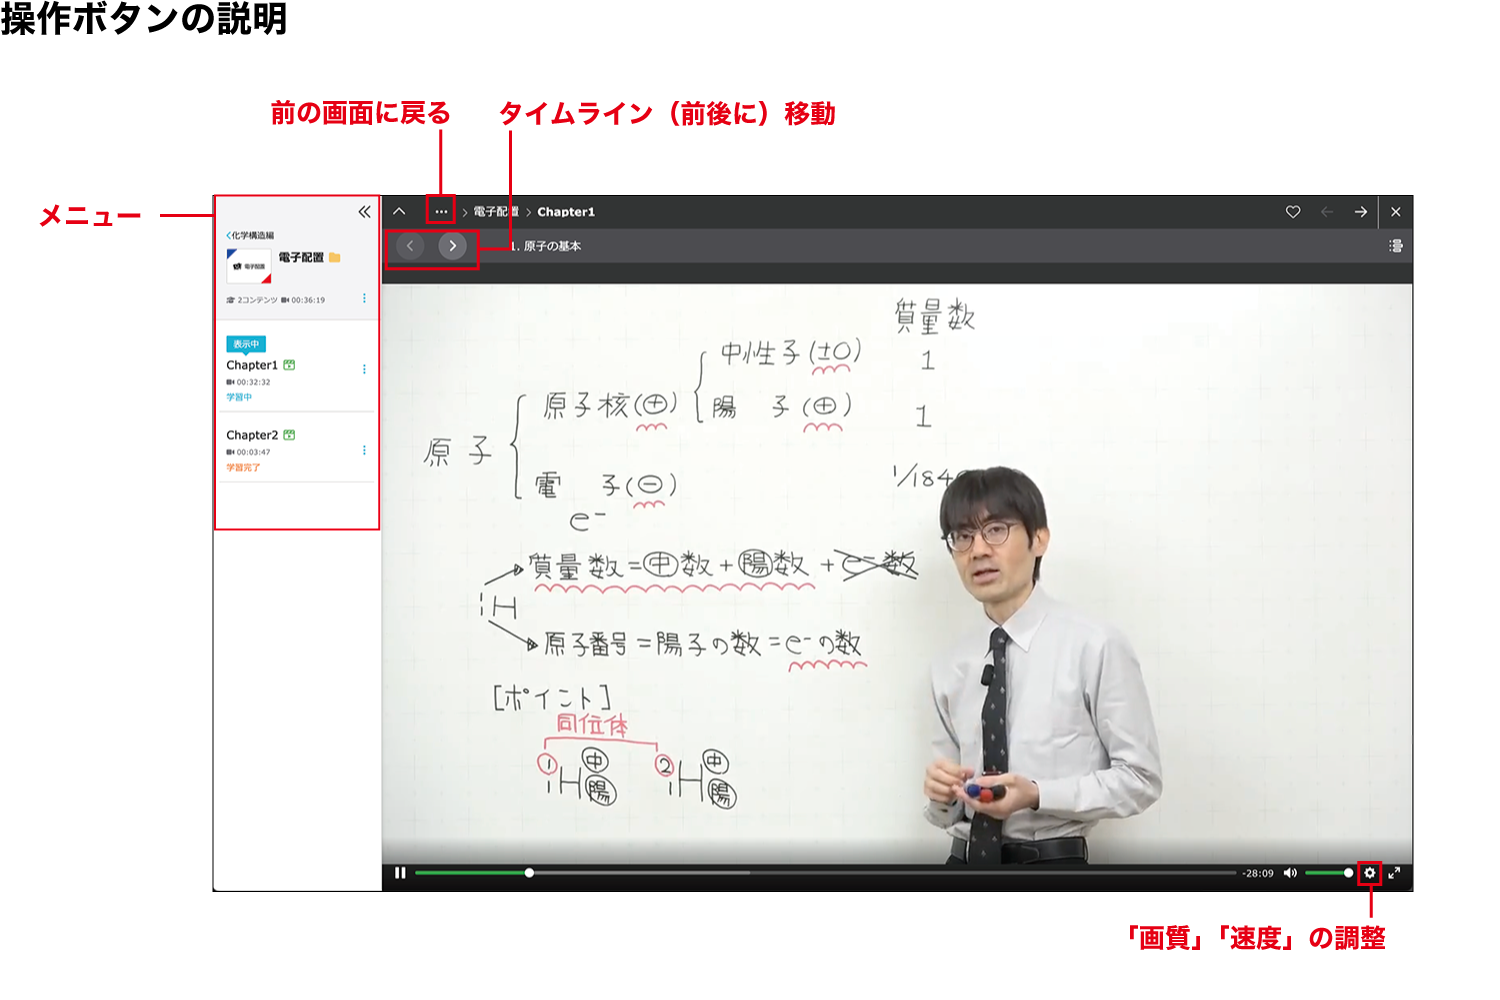Mute the video speaker icon

click(x=1290, y=873)
